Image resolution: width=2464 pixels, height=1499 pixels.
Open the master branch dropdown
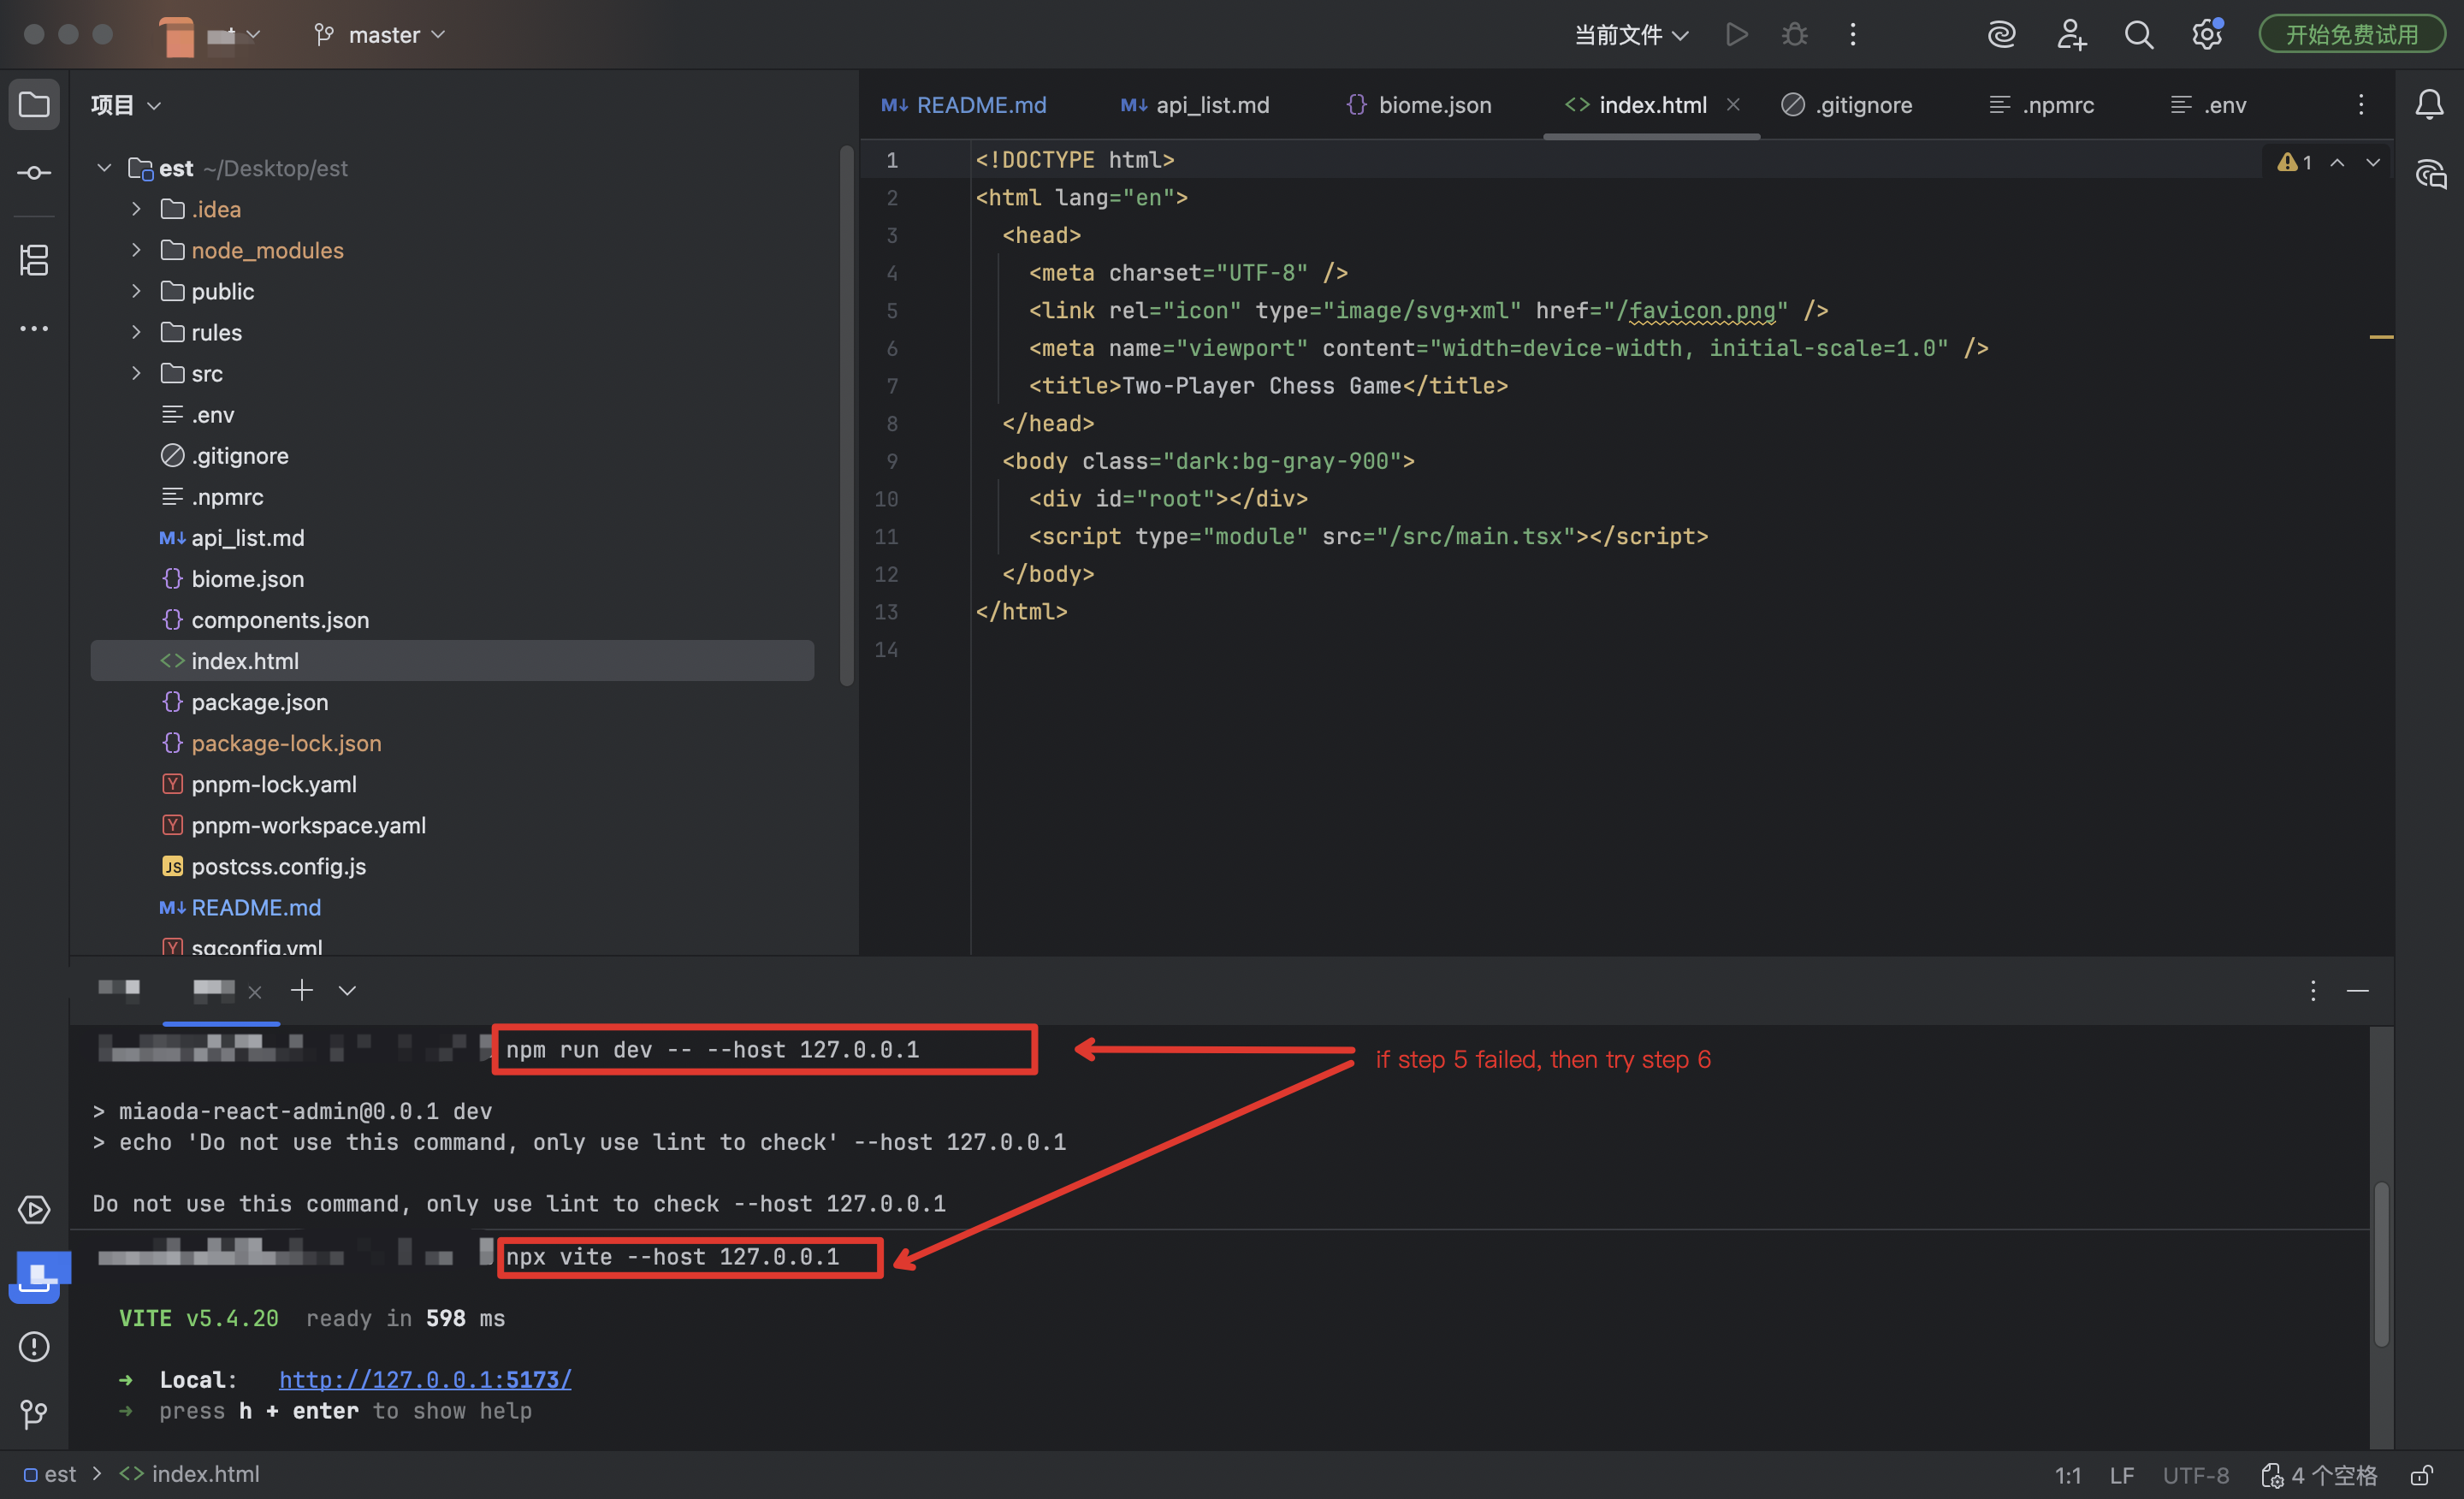tap(380, 35)
